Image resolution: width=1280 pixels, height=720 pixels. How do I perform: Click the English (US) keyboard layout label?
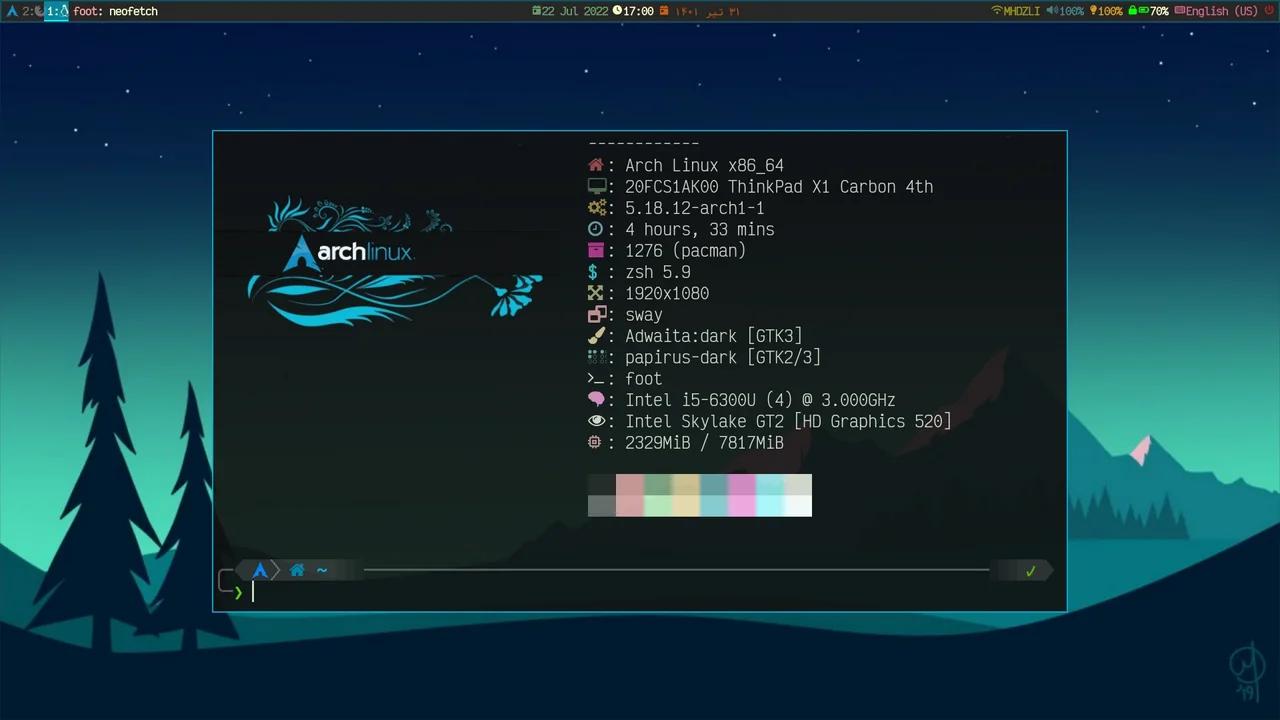[1216, 11]
